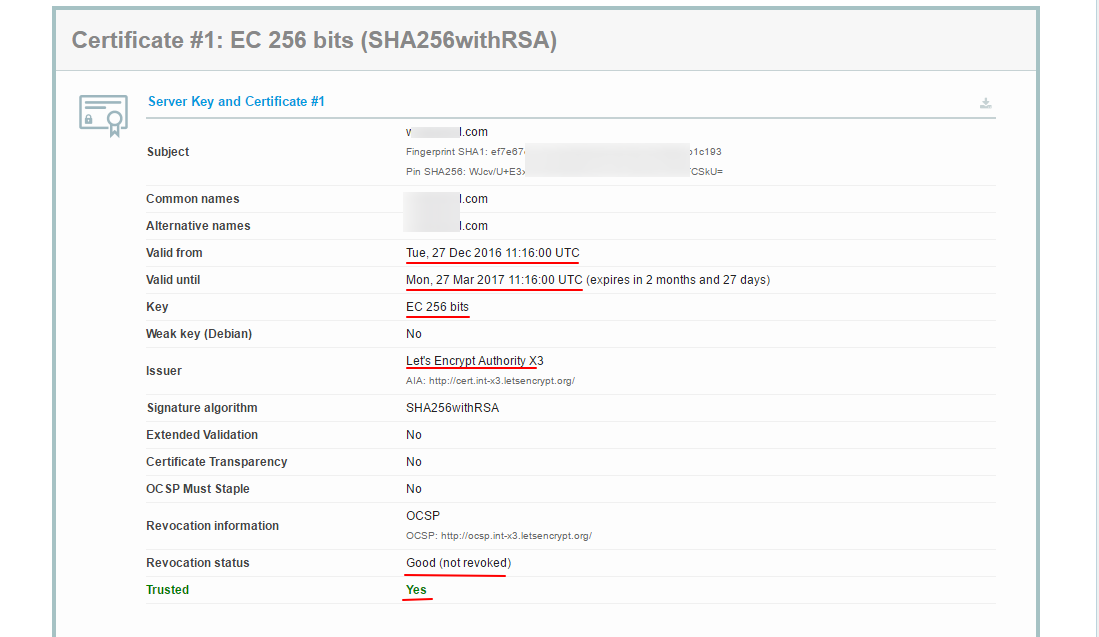This screenshot has width=1099, height=637.
Task: Click the Extended Validation No value
Action: 414,435
